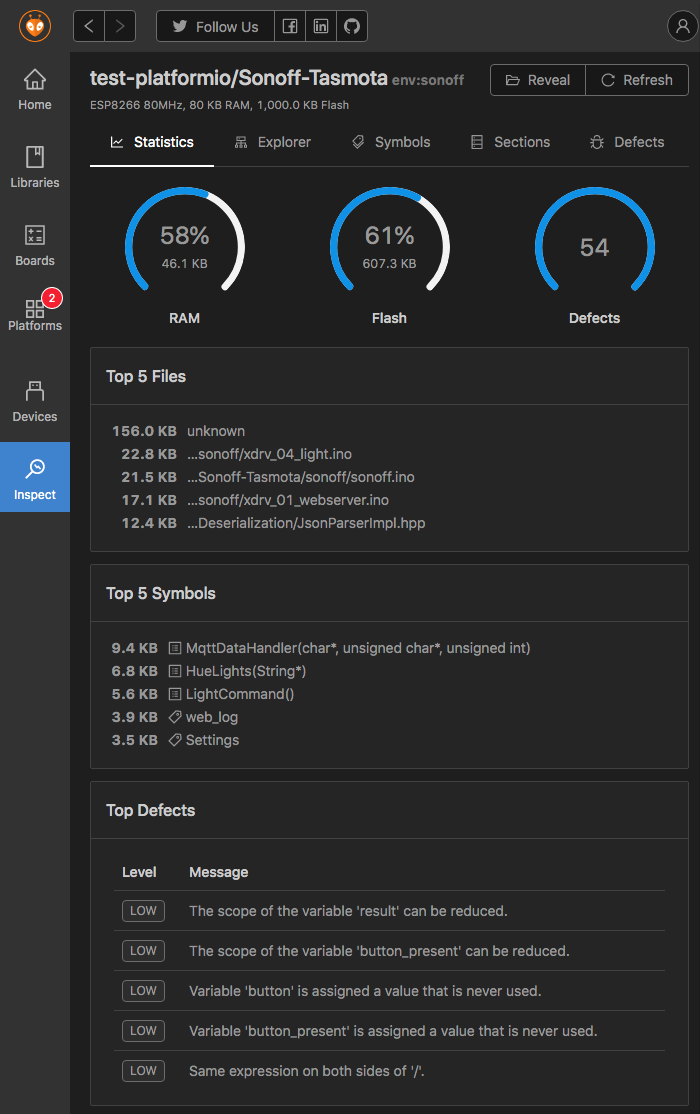The height and width of the screenshot is (1114, 700).
Task: Click the MqttDataHandler symbol entry
Action: click(x=358, y=648)
